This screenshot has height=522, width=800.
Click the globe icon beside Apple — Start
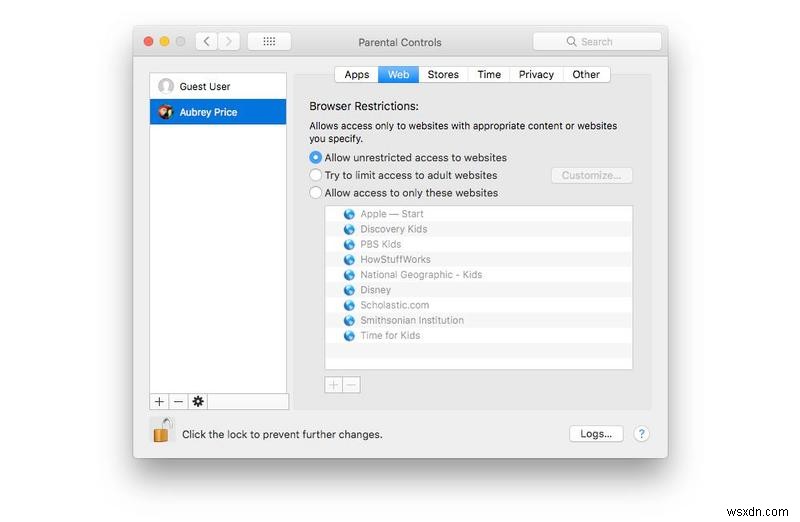[x=349, y=214]
